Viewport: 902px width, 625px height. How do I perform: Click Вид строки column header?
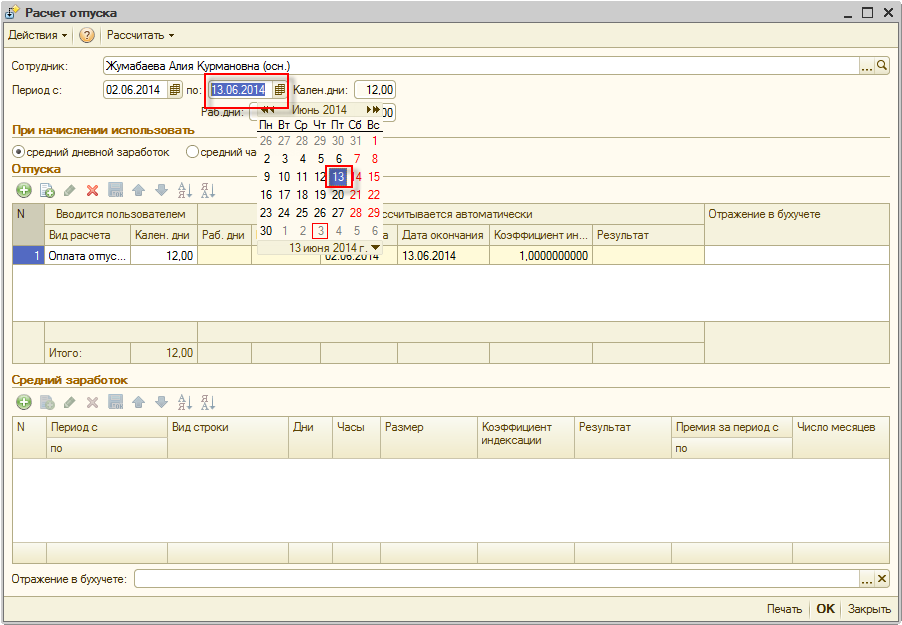coord(228,438)
